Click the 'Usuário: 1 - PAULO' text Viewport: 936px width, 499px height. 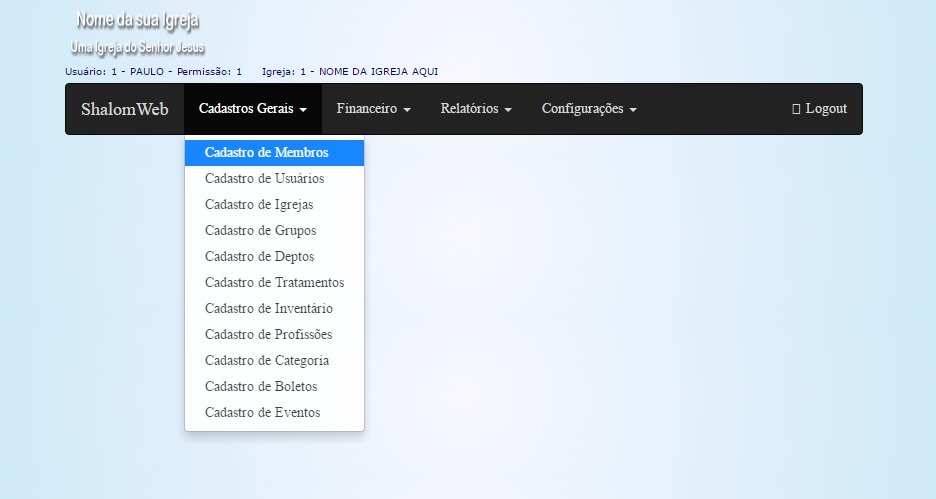[x=115, y=72]
